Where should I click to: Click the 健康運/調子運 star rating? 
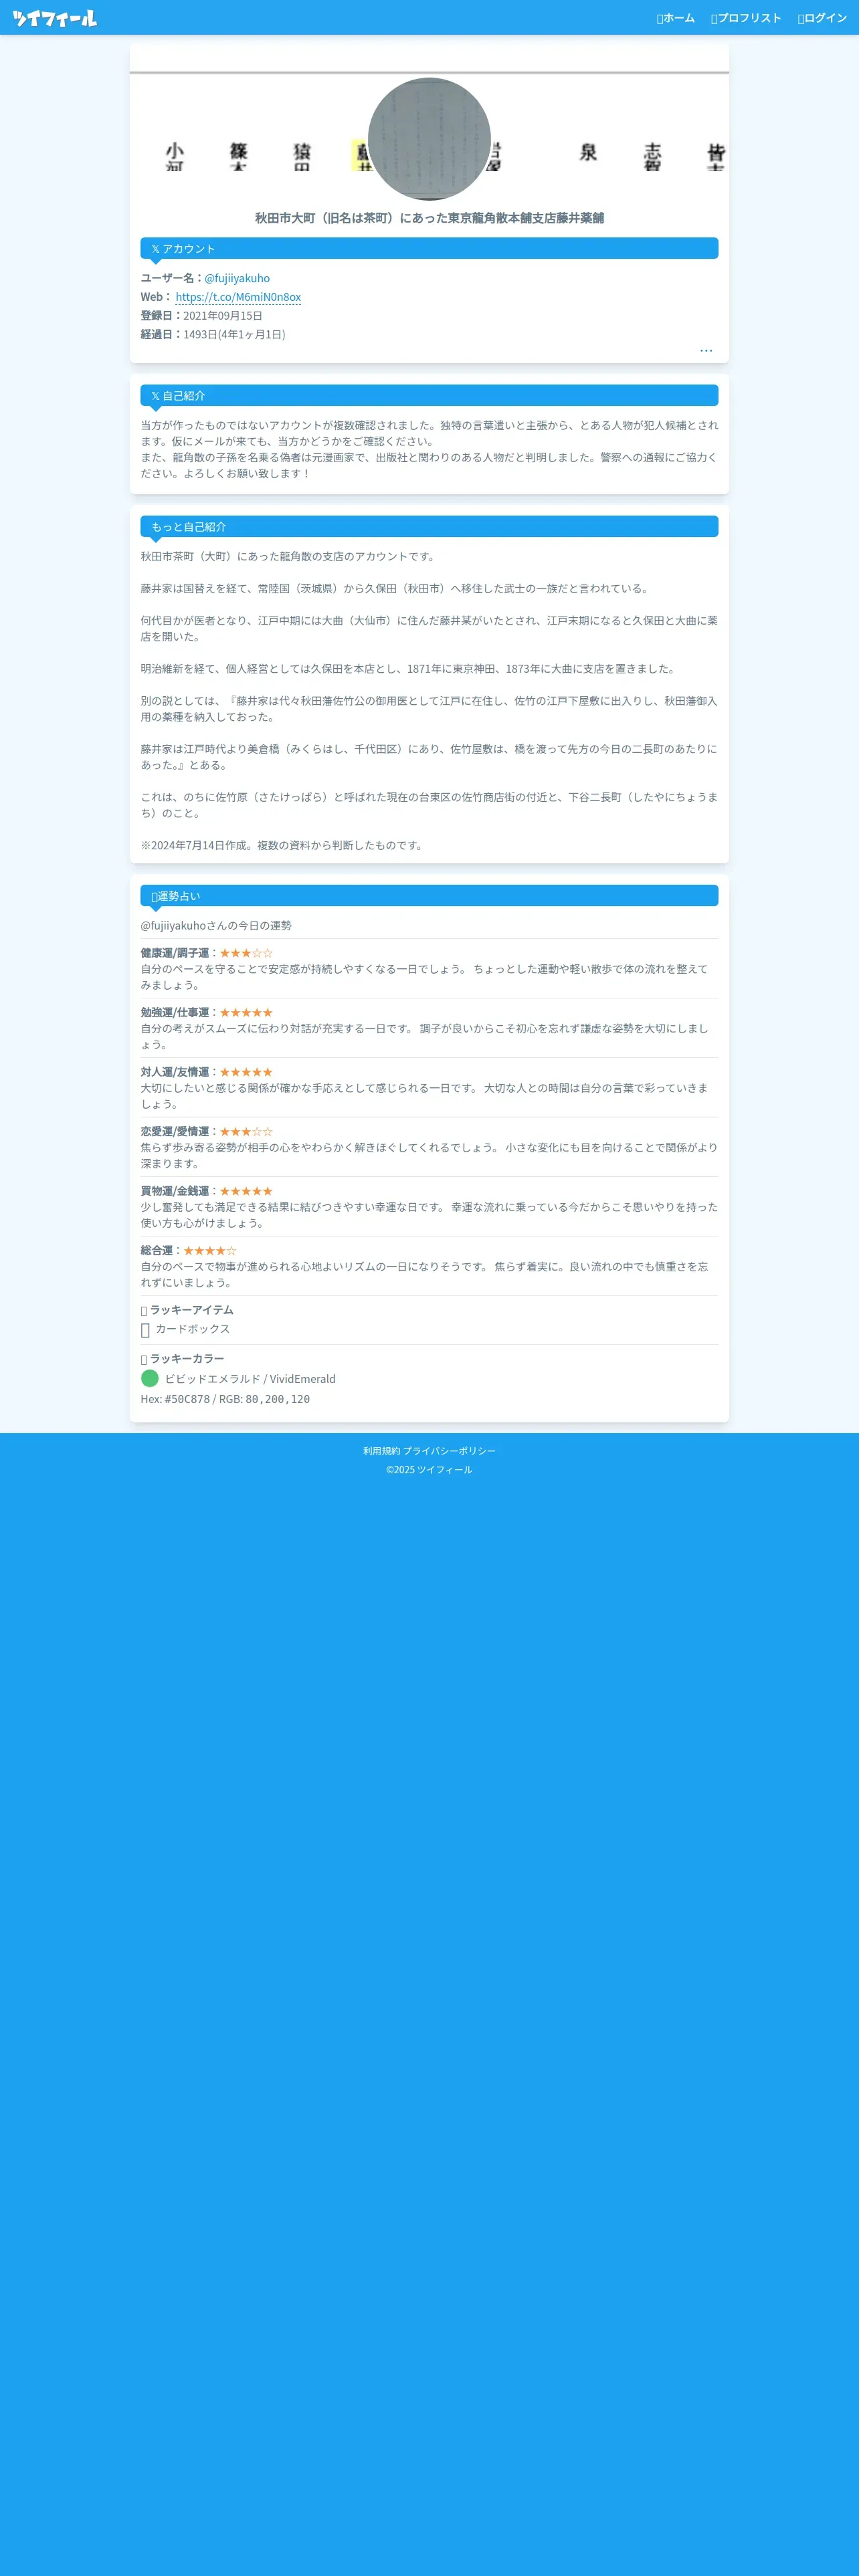pyautogui.click(x=246, y=953)
